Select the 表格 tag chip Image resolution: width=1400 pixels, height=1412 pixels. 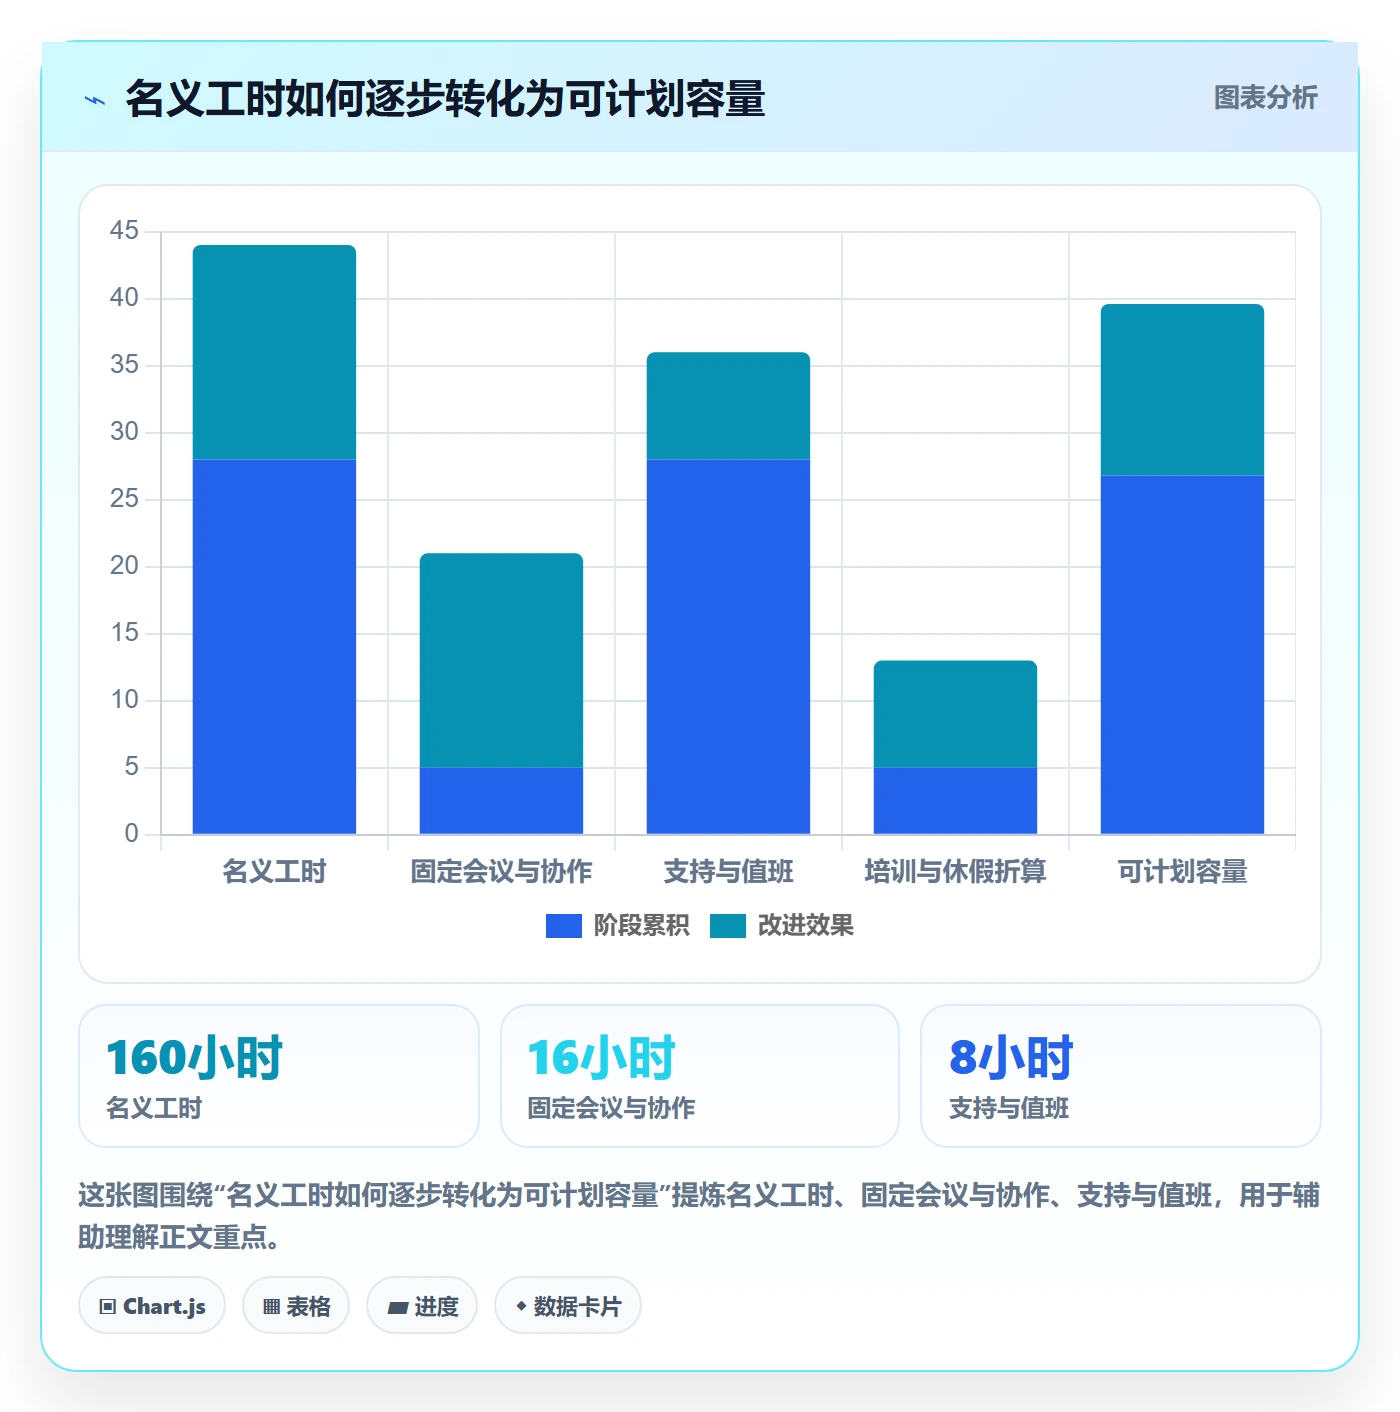point(296,1306)
